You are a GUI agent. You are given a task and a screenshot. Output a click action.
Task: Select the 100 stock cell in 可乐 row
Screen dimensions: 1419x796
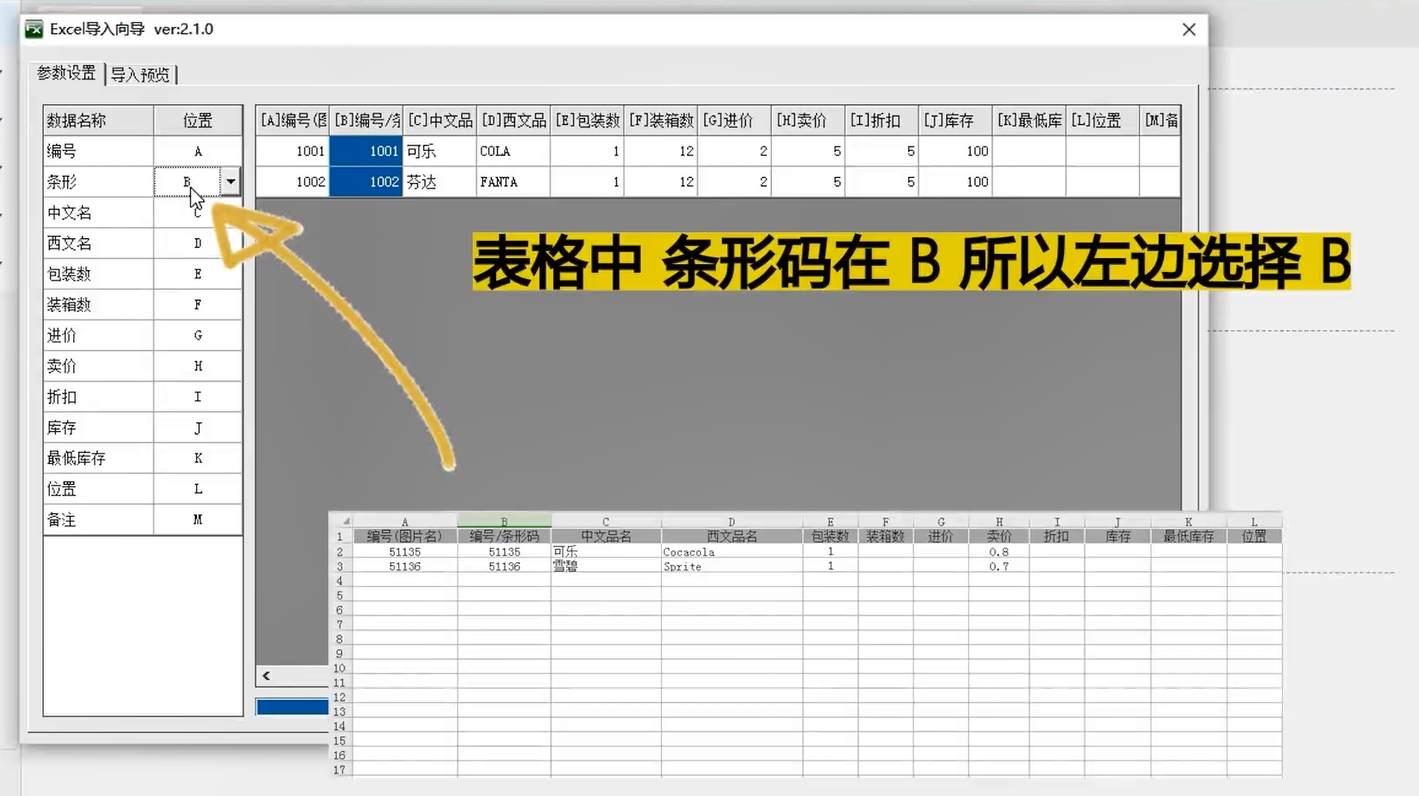pos(955,151)
